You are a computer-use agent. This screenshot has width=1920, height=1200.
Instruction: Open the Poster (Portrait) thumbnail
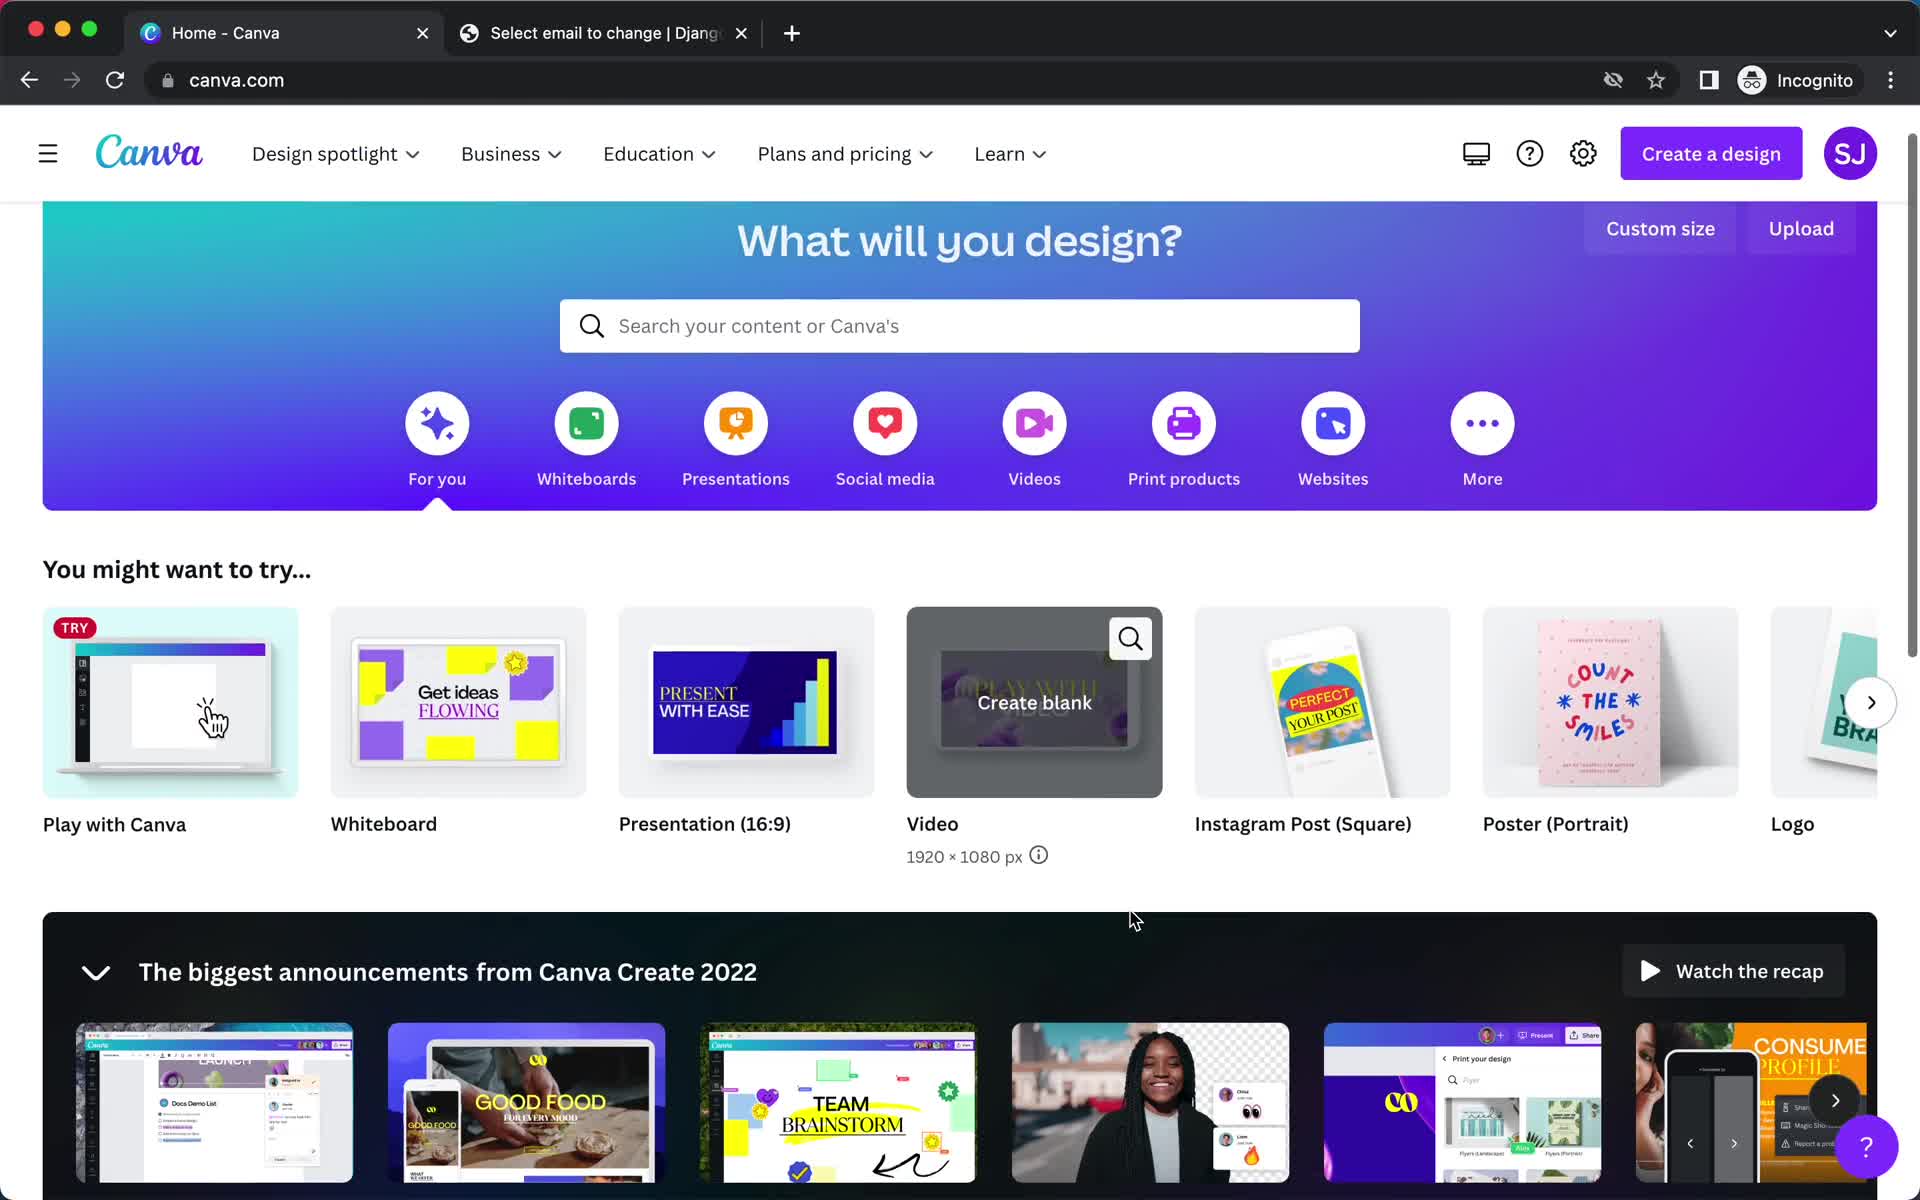(1610, 702)
